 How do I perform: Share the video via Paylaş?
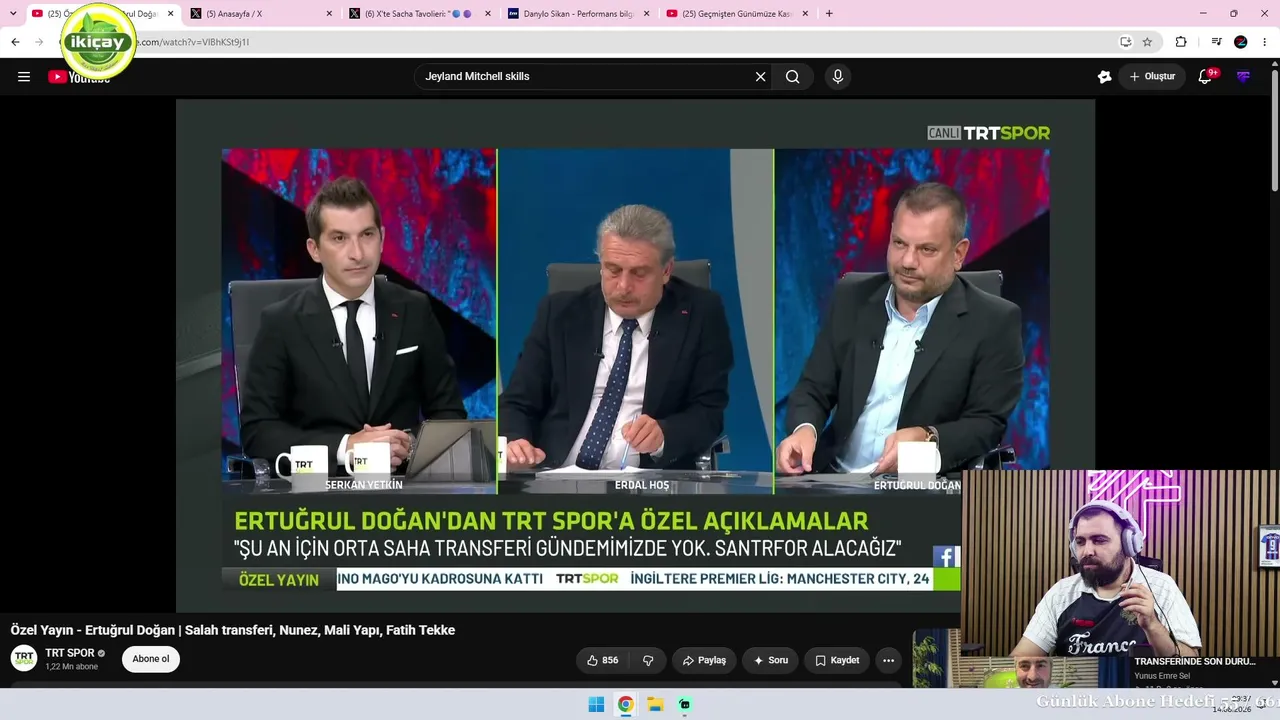tap(704, 660)
